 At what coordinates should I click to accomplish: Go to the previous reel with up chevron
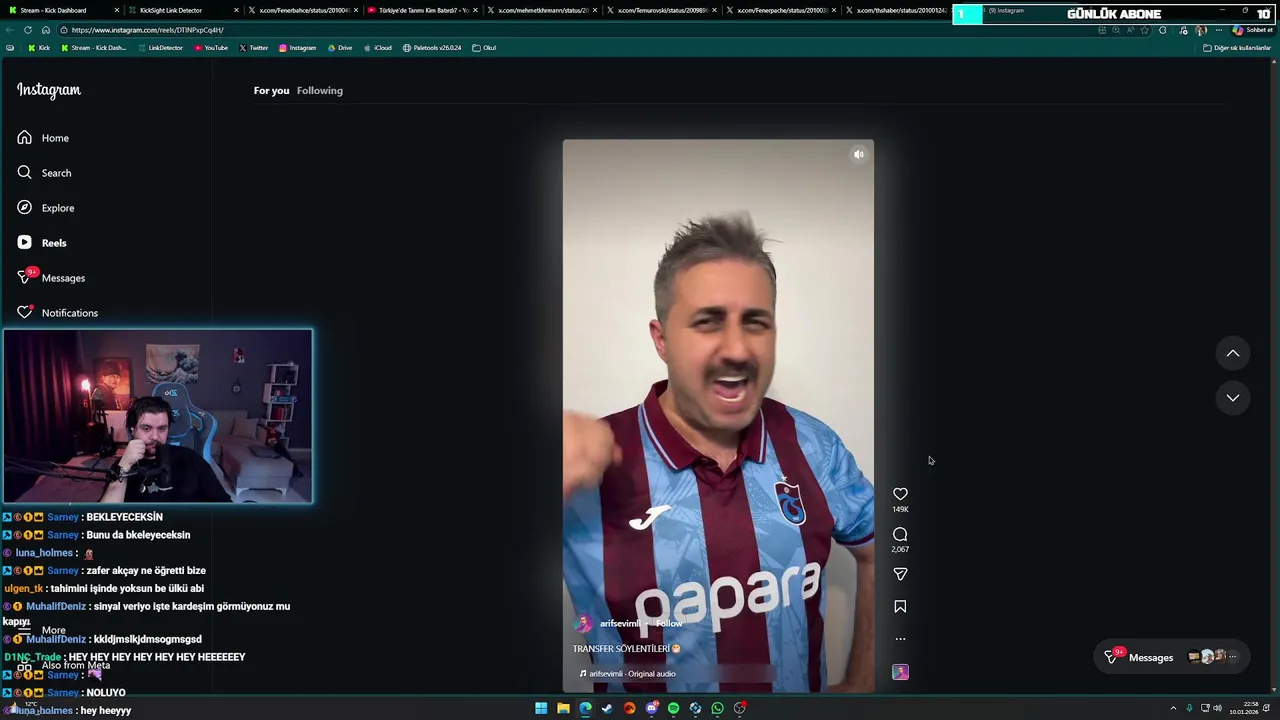(x=1233, y=353)
